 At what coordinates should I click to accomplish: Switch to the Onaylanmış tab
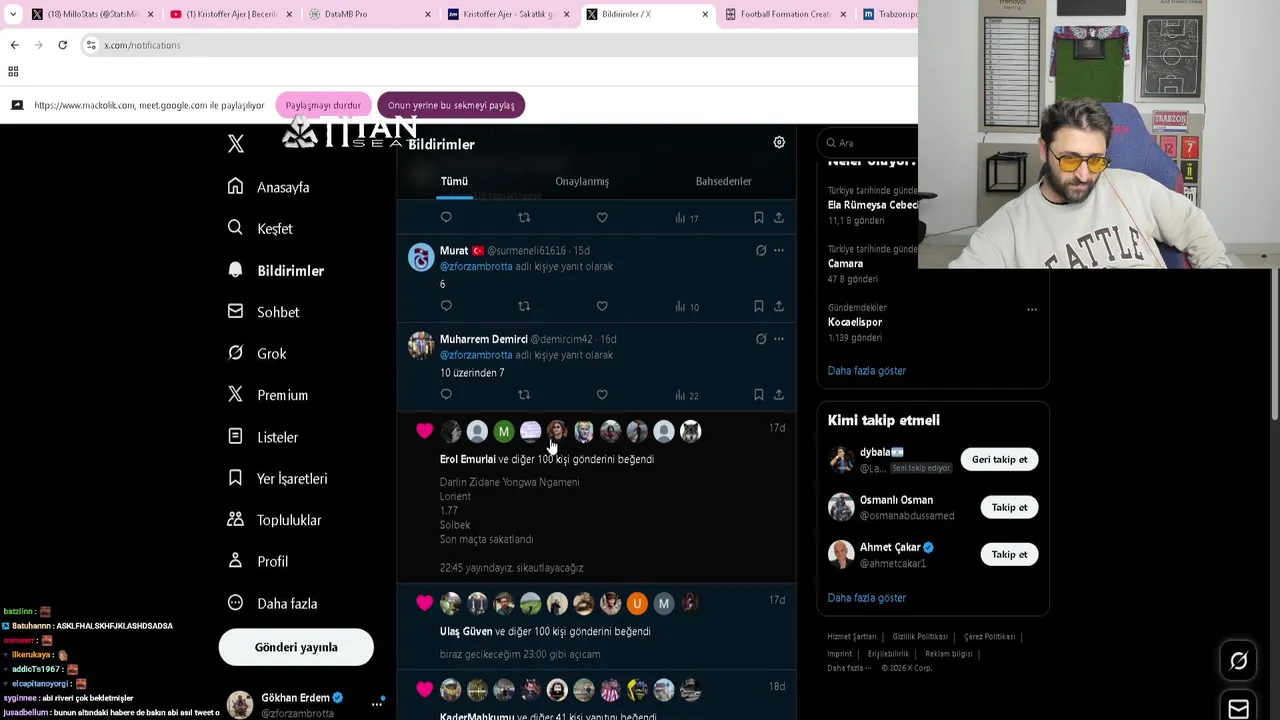coord(582,181)
